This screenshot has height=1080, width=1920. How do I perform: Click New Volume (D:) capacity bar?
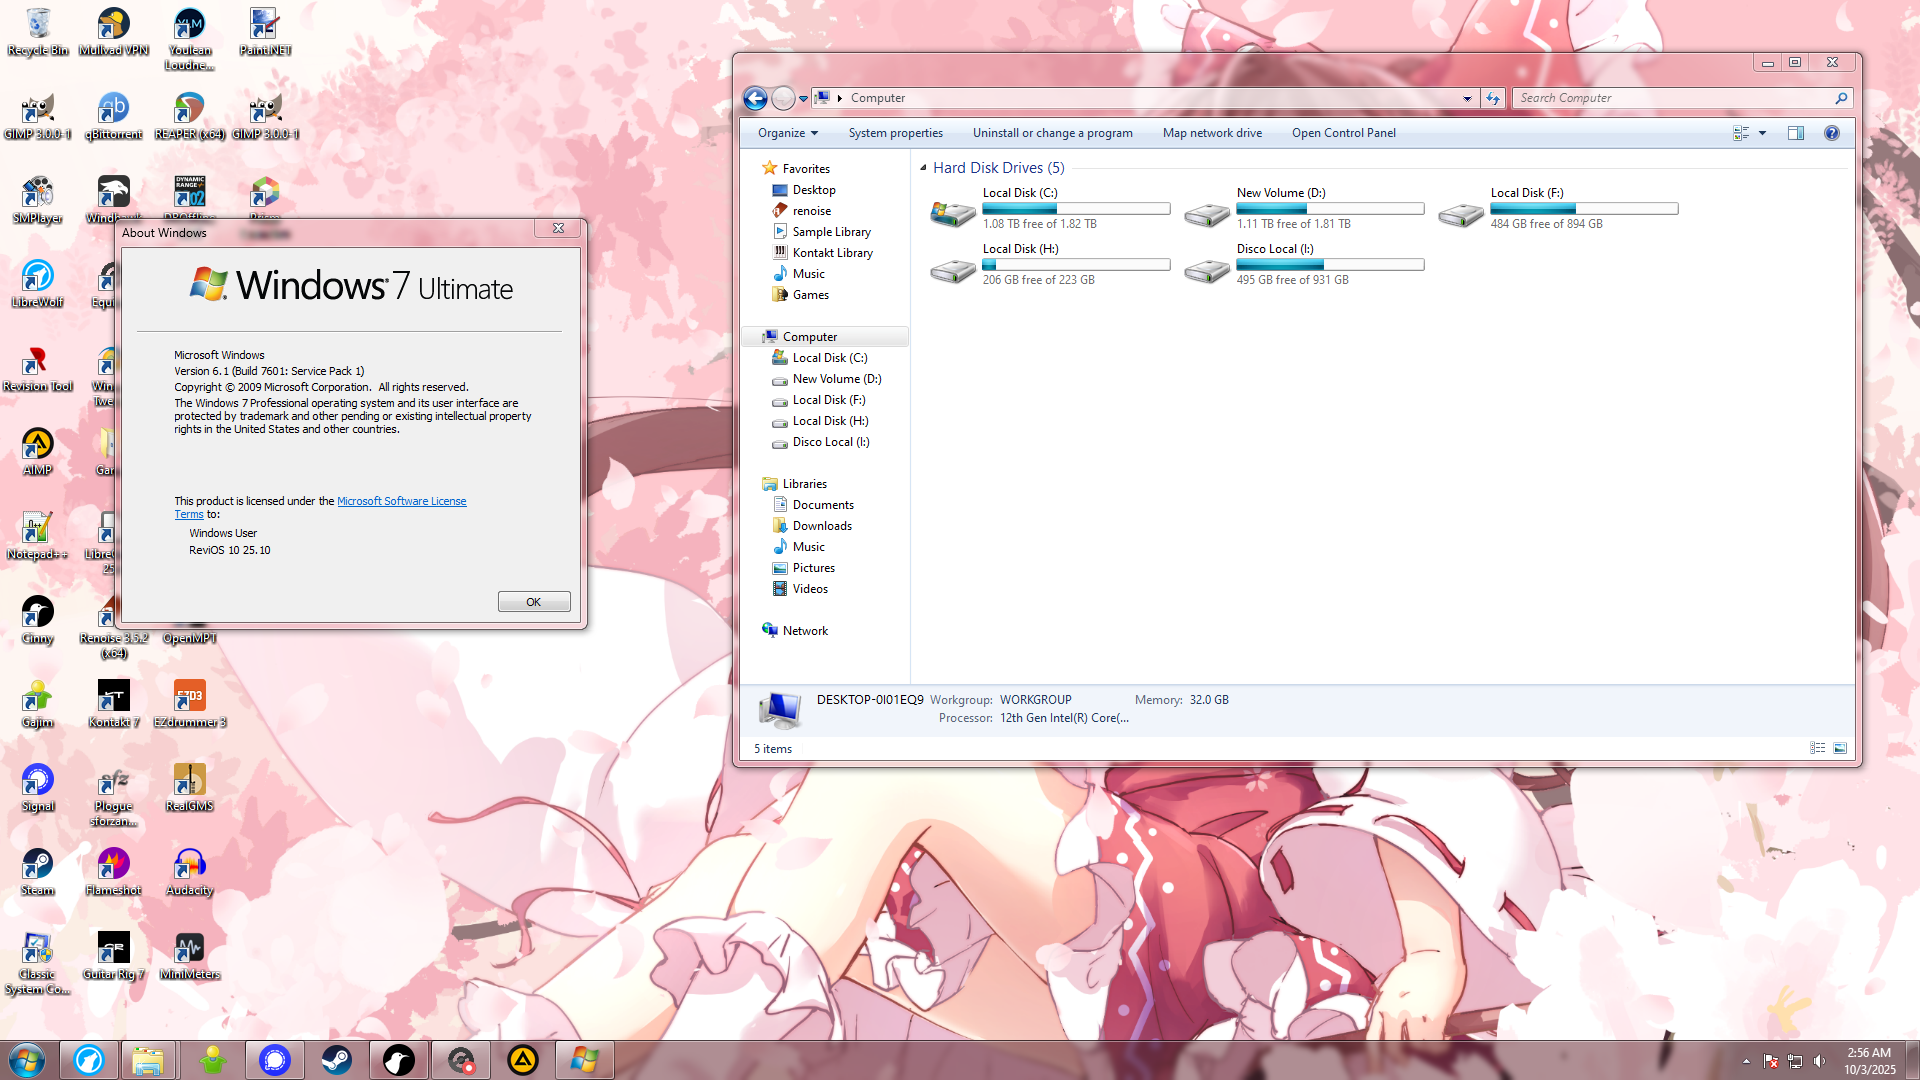coord(1329,209)
